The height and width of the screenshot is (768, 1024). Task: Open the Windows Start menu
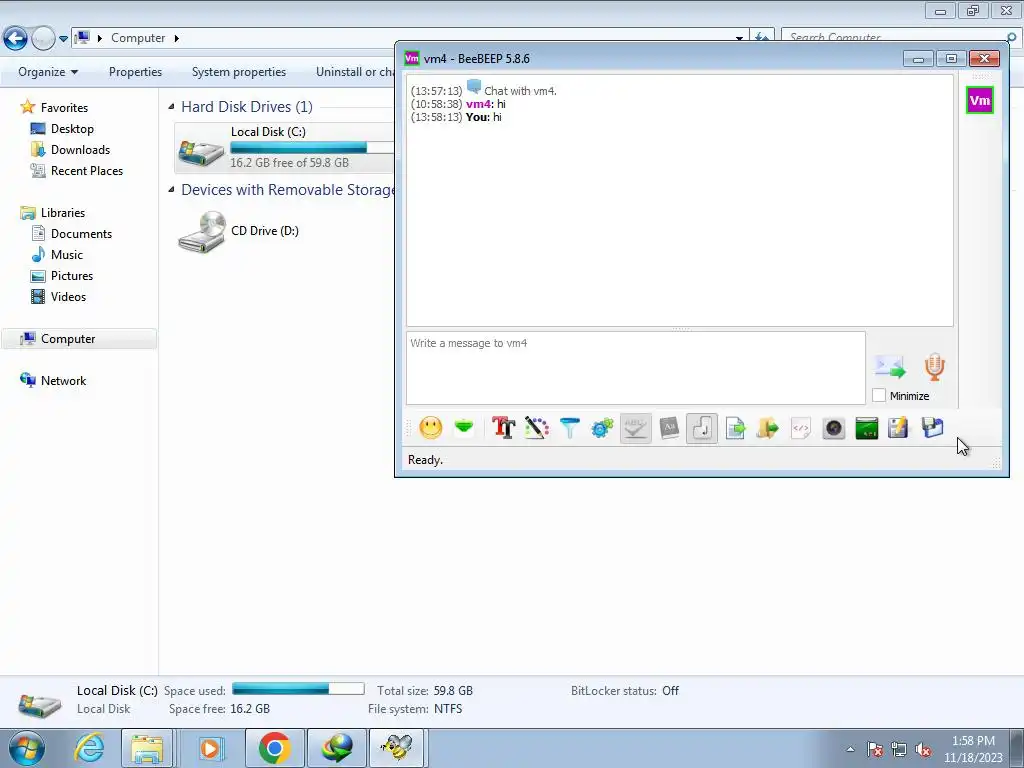(x=27, y=748)
